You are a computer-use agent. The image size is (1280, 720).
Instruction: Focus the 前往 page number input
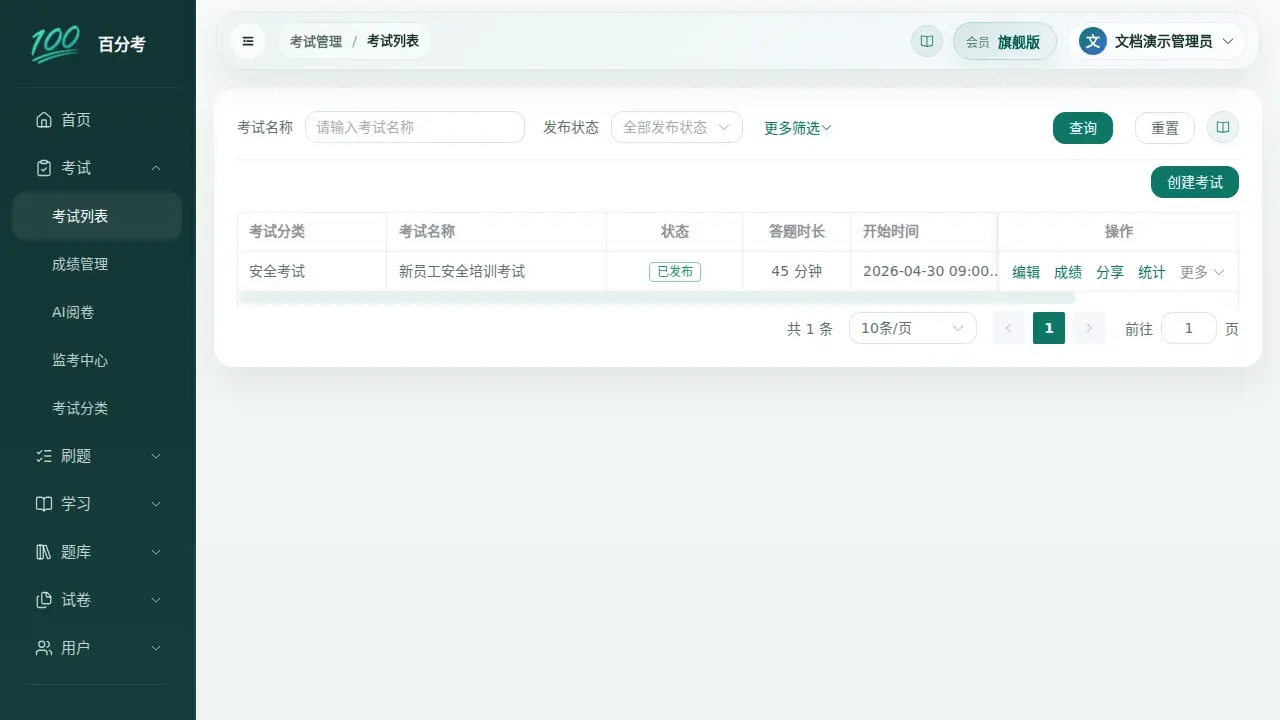(1189, 328)
